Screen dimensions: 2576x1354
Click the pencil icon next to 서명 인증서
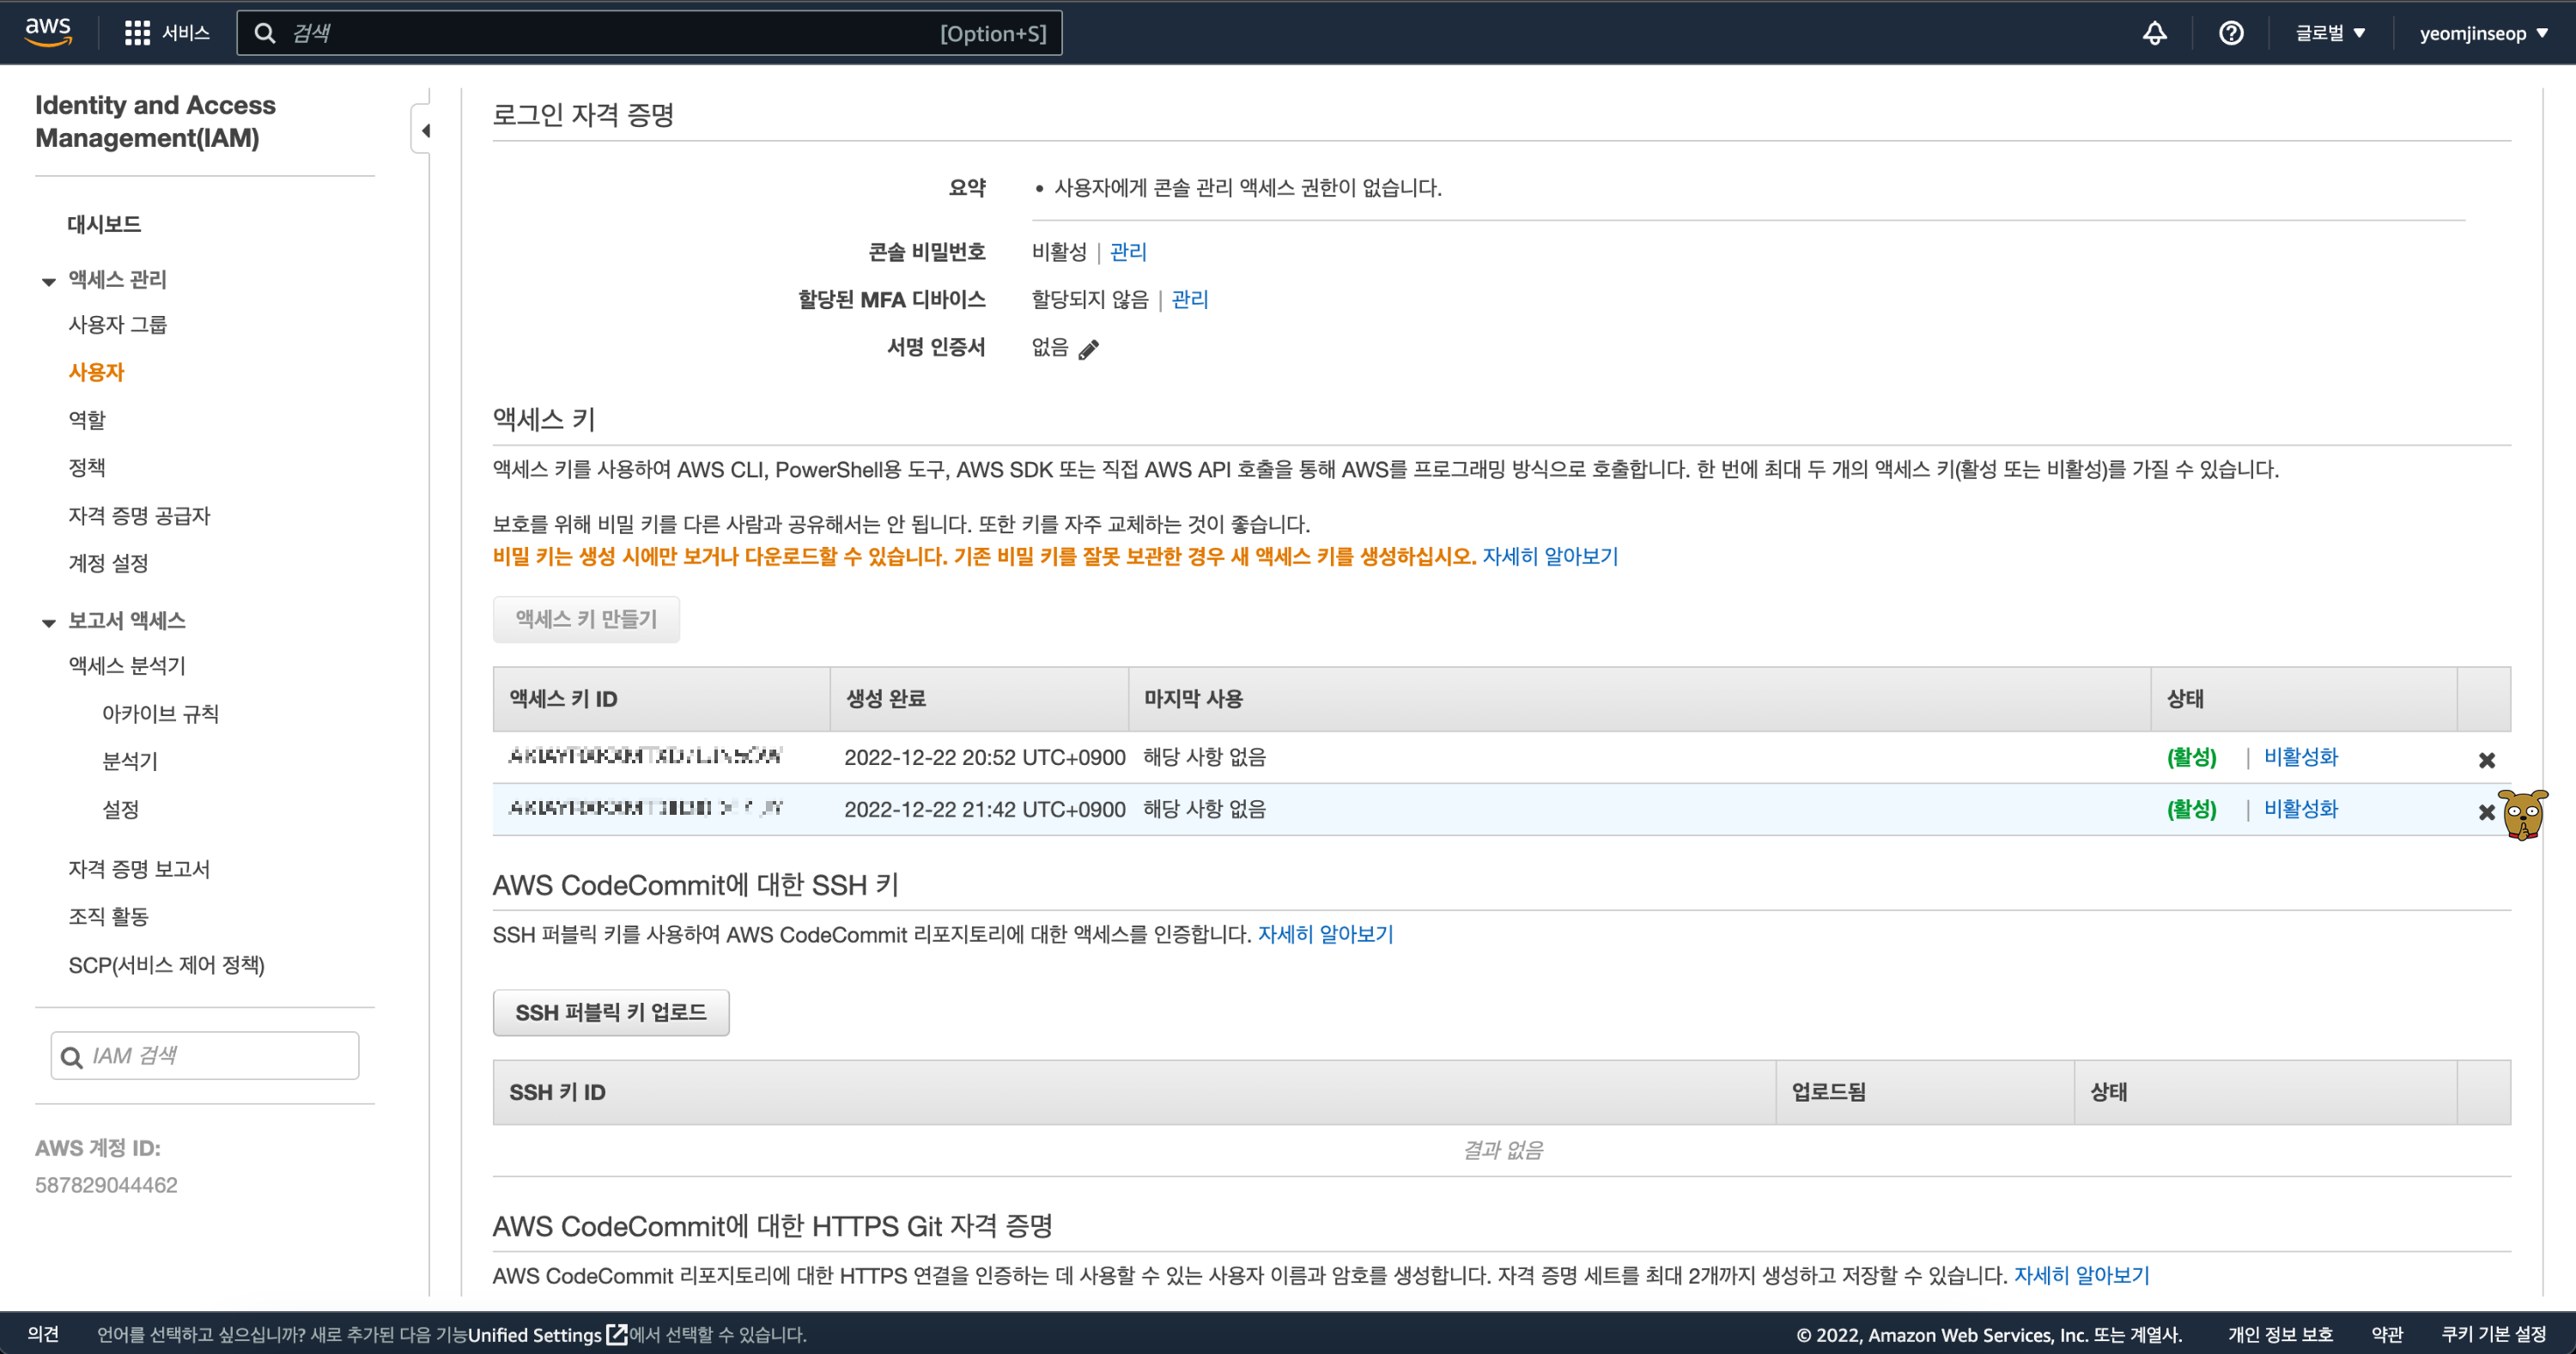click(x=1089, y=349)
